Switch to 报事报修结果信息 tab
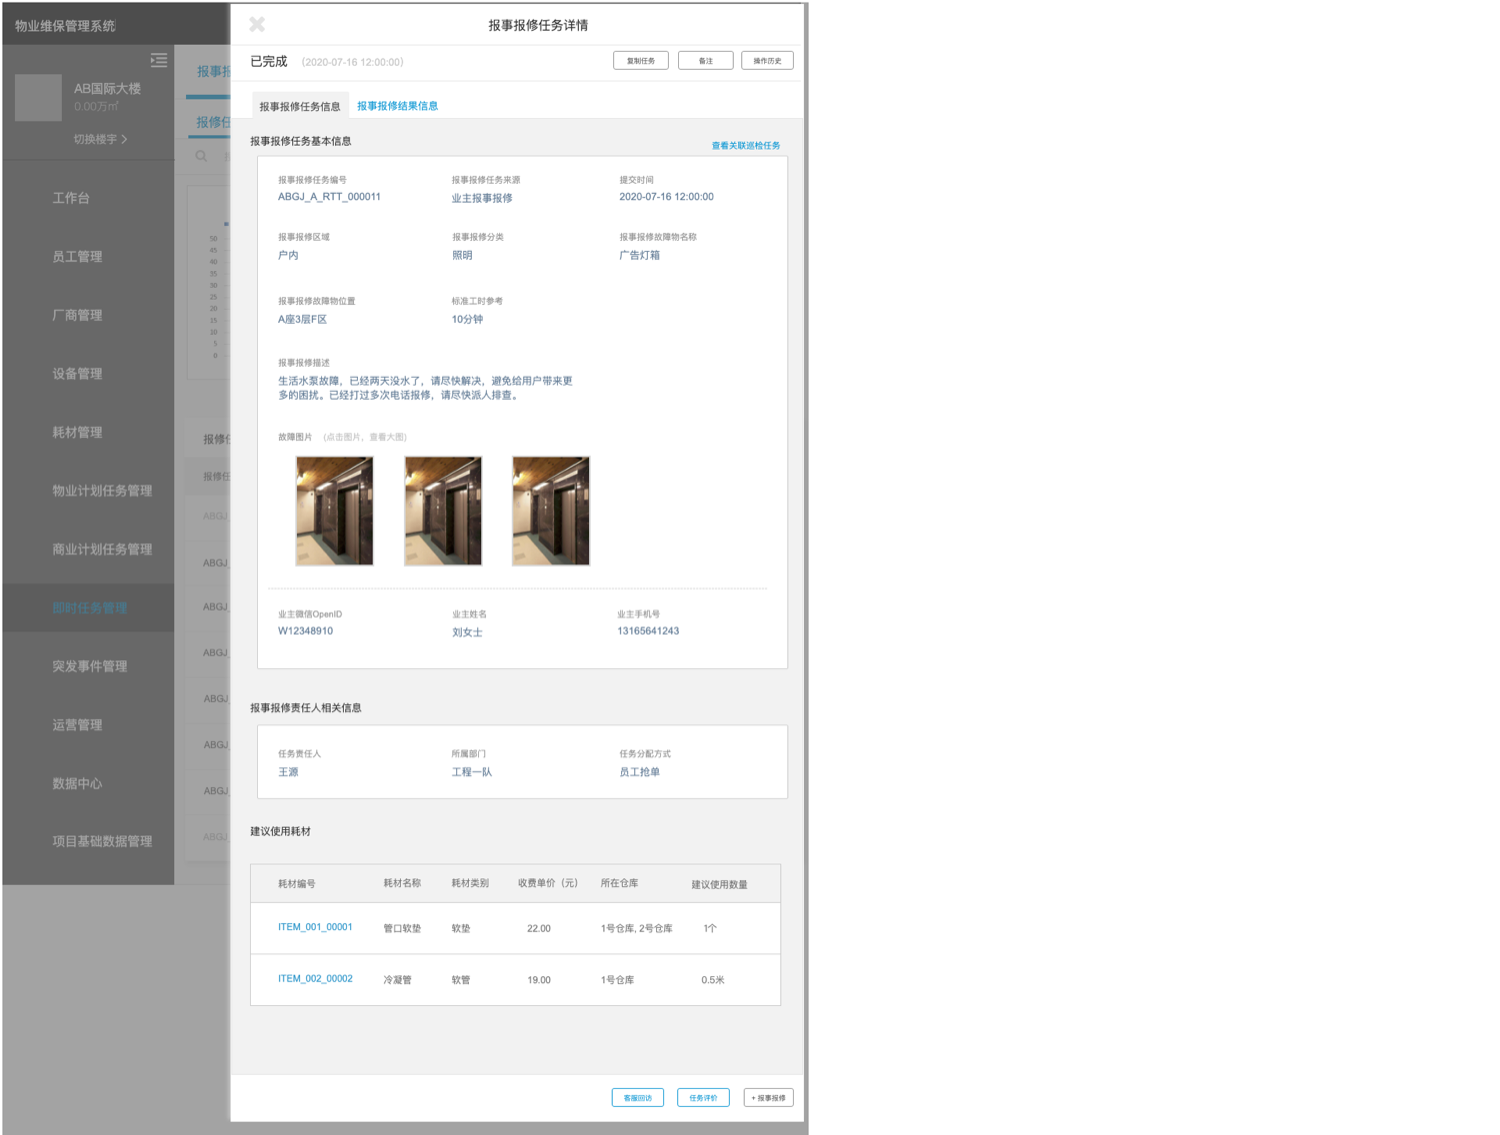The image size is (1500, 1135). point(398,106)
